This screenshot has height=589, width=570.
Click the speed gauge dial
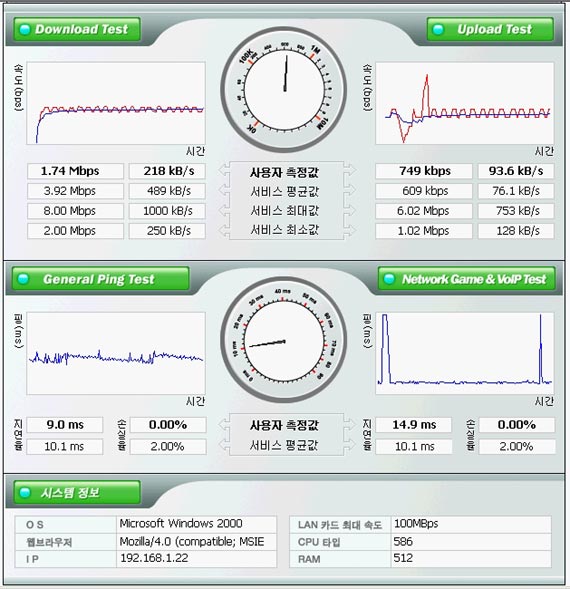click(284, 89)
